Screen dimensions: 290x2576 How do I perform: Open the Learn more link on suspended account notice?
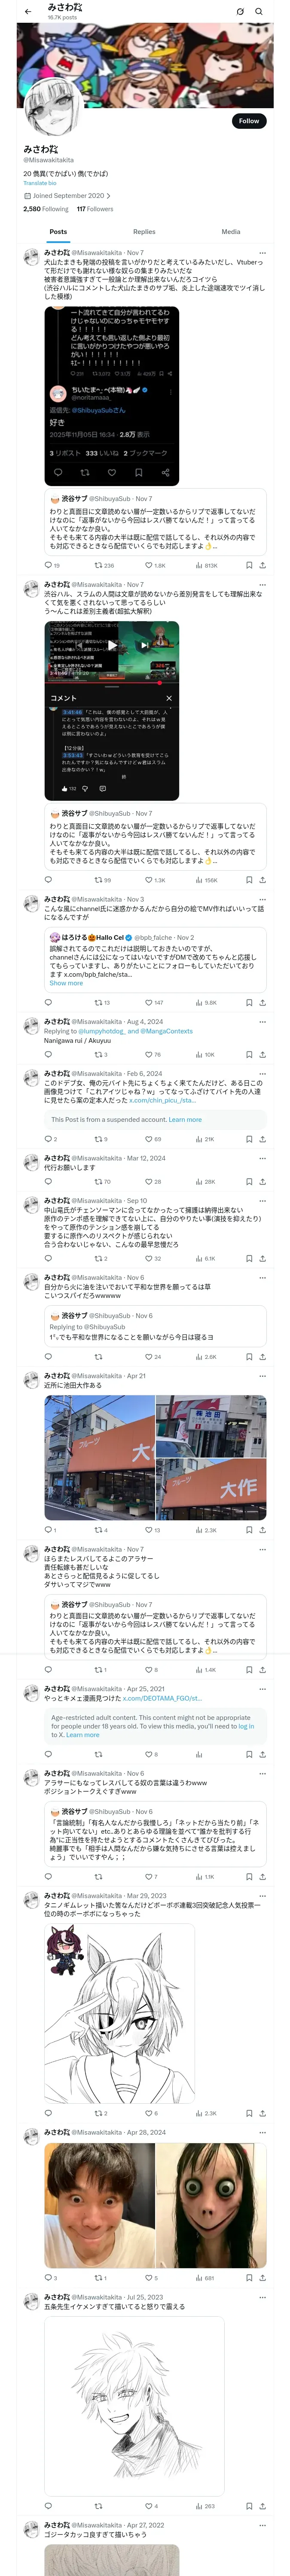[x=185, y=1120]
